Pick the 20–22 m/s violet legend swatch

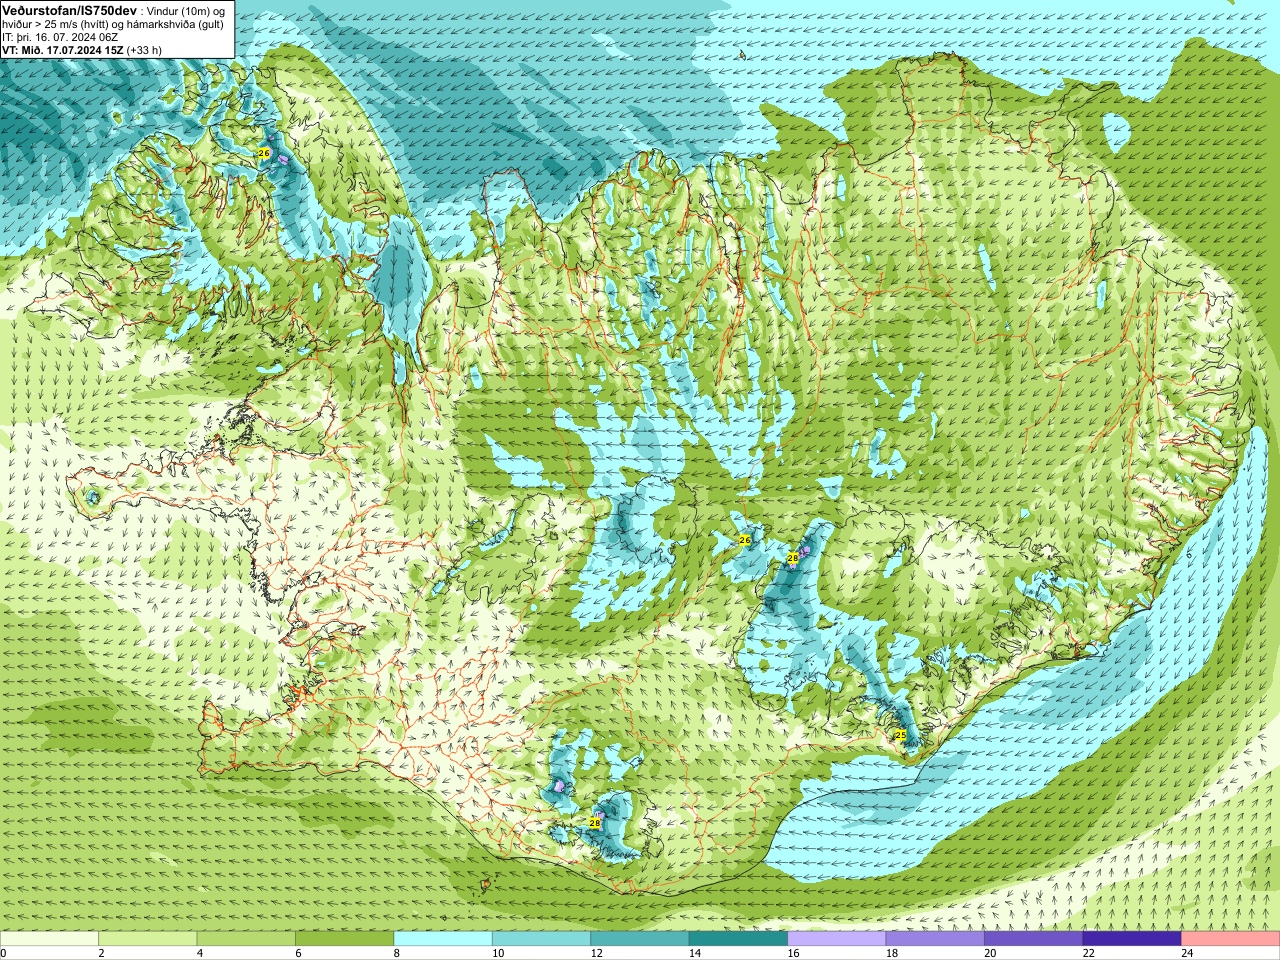(x=1034, y=939)
